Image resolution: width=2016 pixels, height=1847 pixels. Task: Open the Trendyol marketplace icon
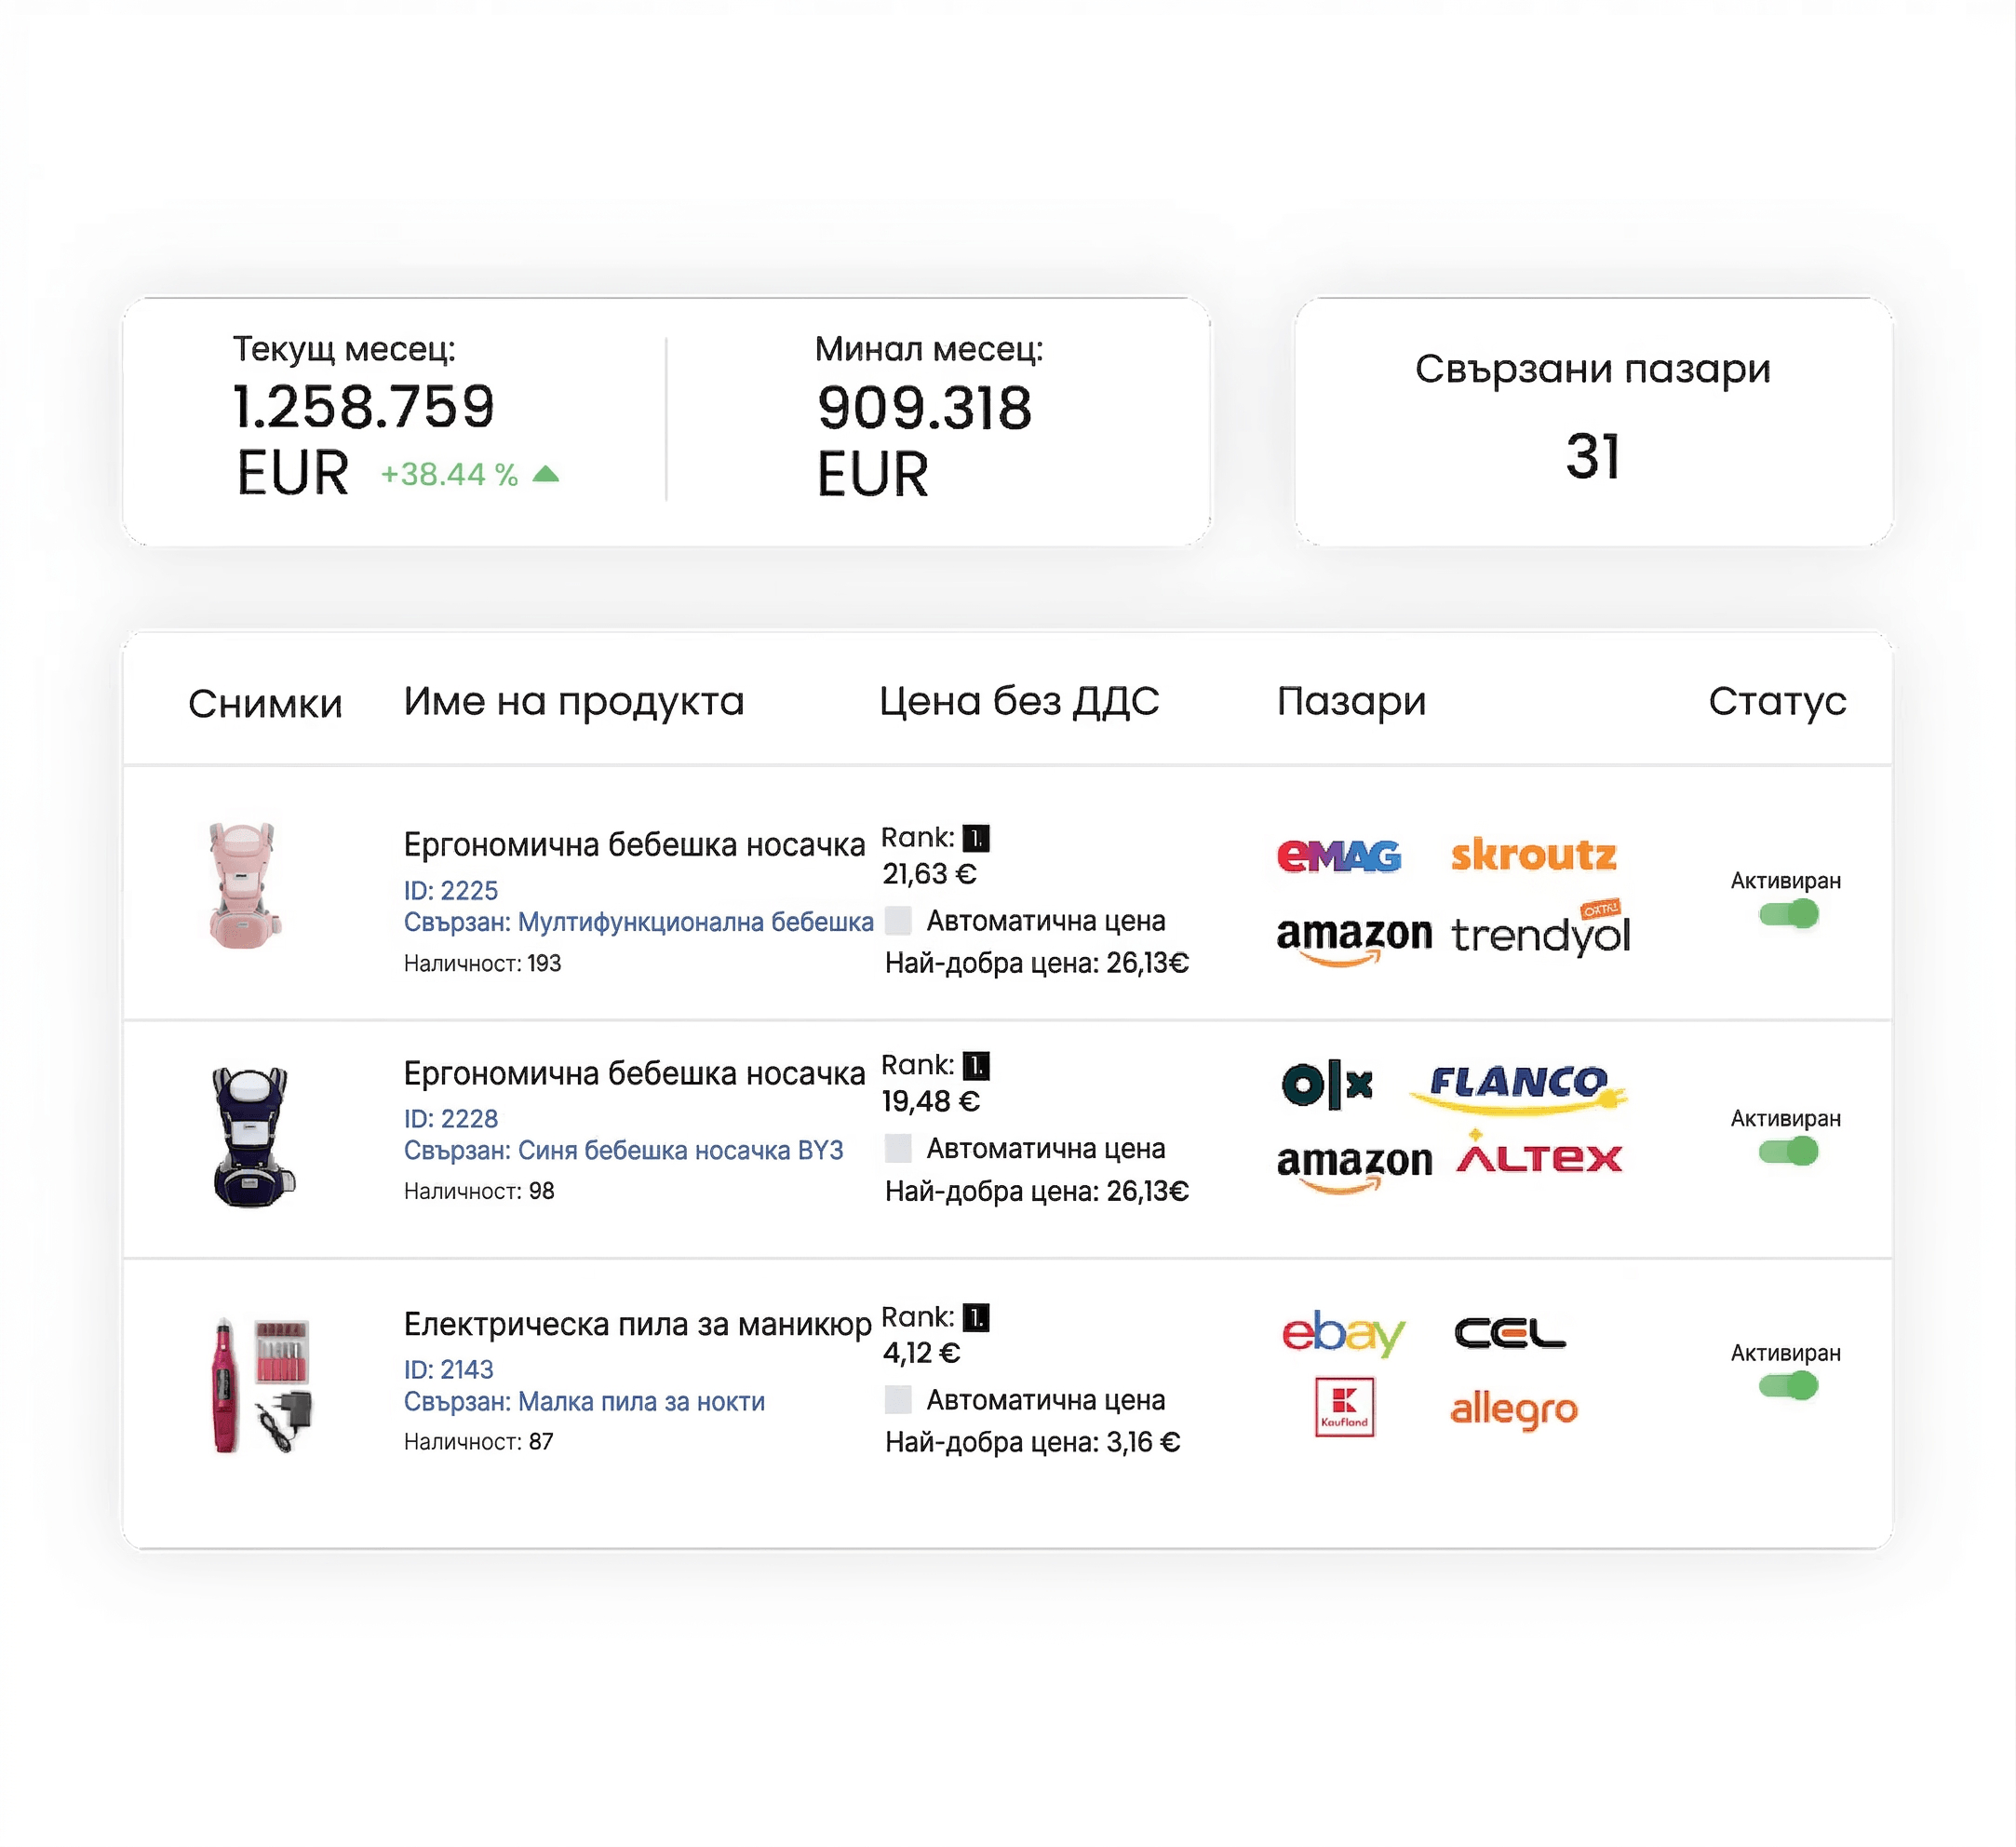(x=1540, y=930)
